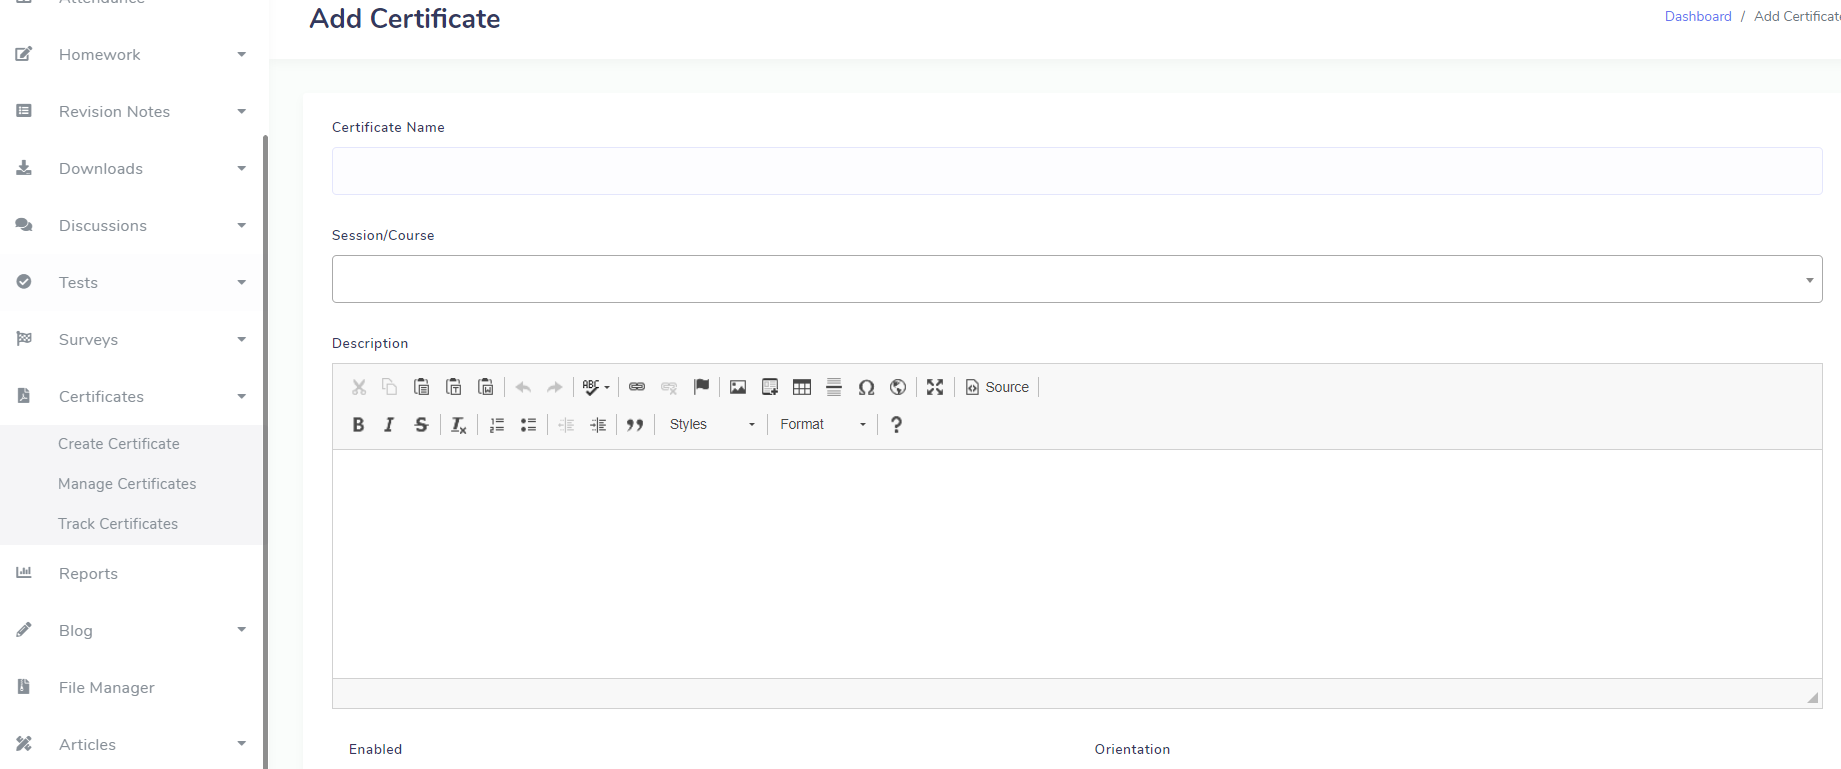Apply strikethrough formatting

[421, 425]
